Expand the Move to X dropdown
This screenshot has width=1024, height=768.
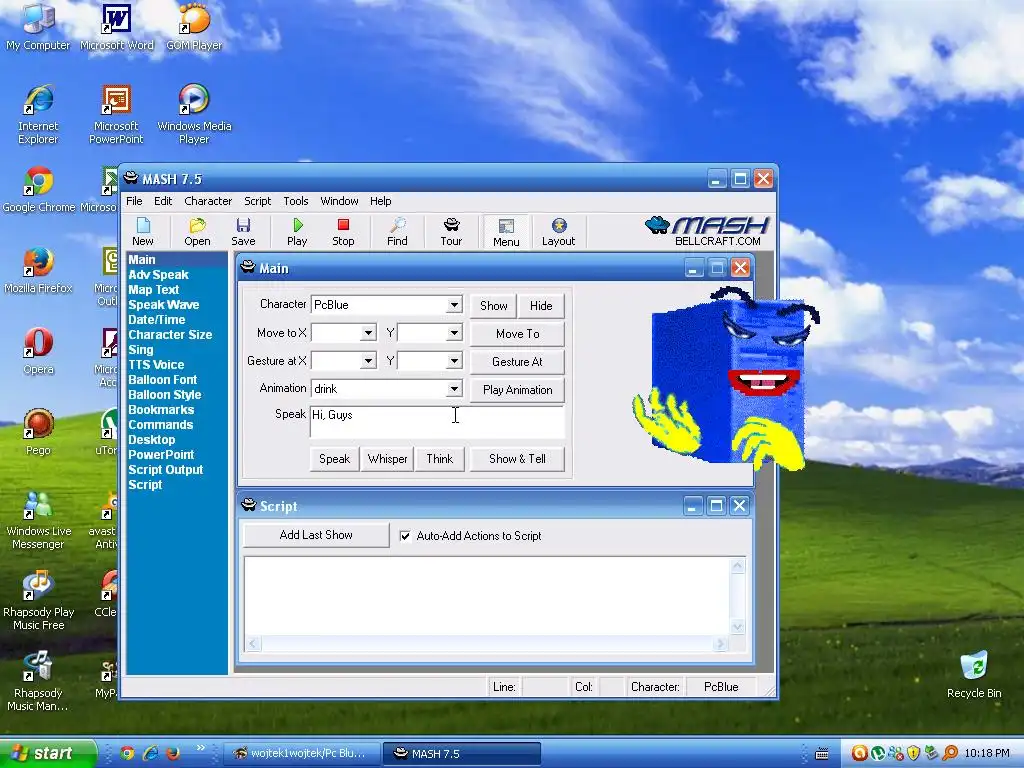click(368, 333)
